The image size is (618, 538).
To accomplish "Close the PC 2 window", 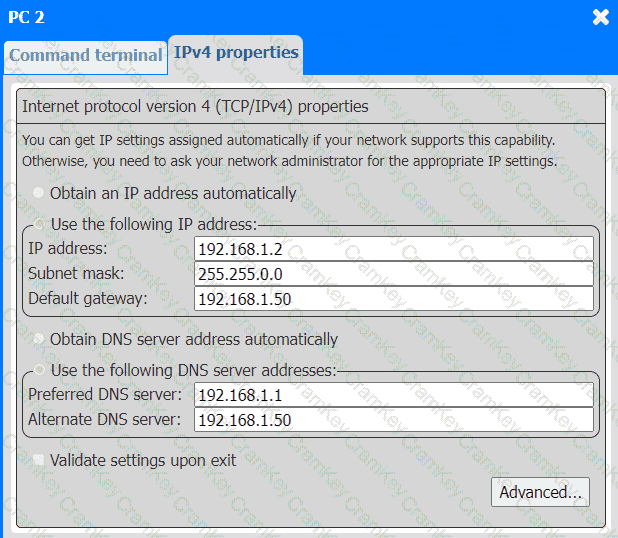I will pyautogui.click(x=600, y=17).
